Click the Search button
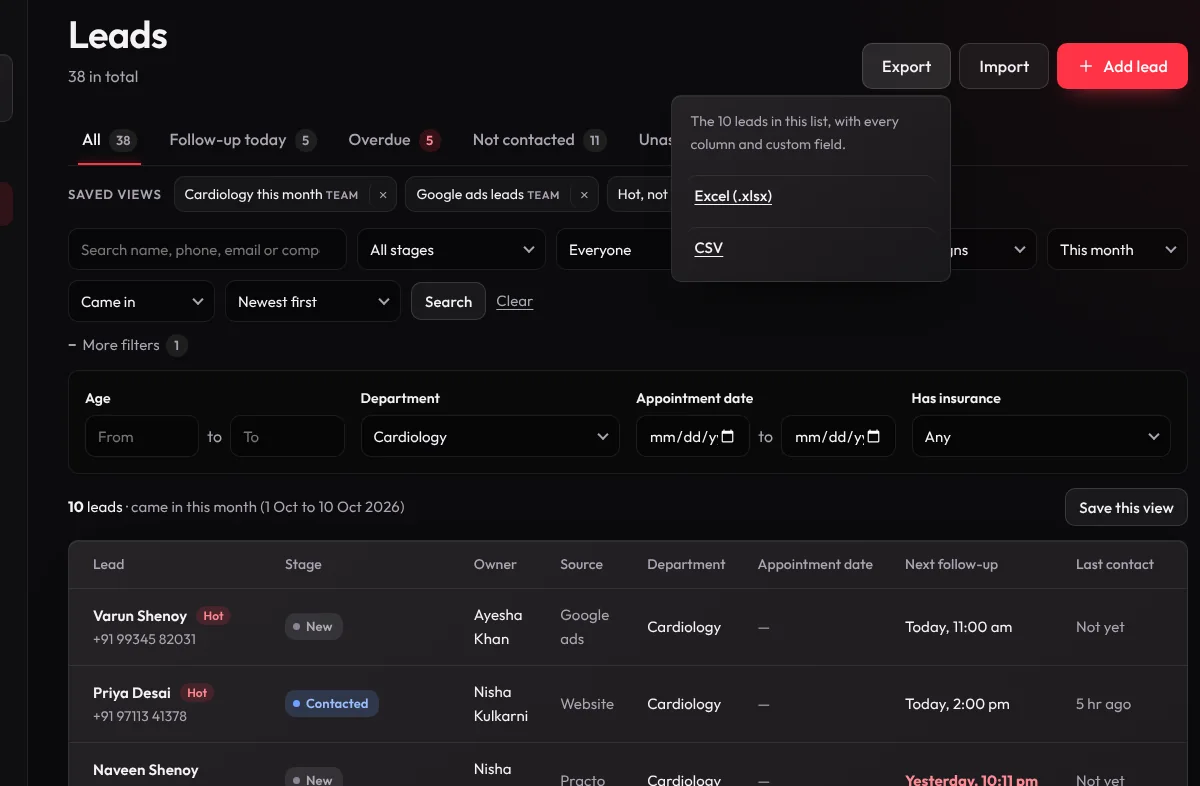Image resolution: width=1200 pixels, height=786 pixels. (x=448, y=302)
